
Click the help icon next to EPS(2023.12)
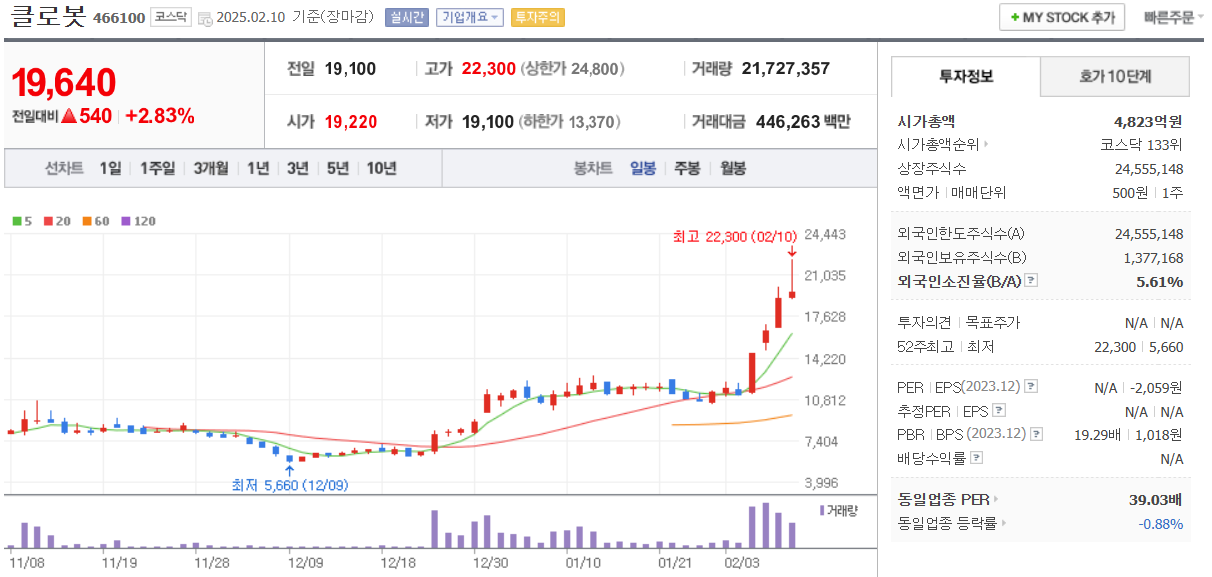click(1033, 386)
